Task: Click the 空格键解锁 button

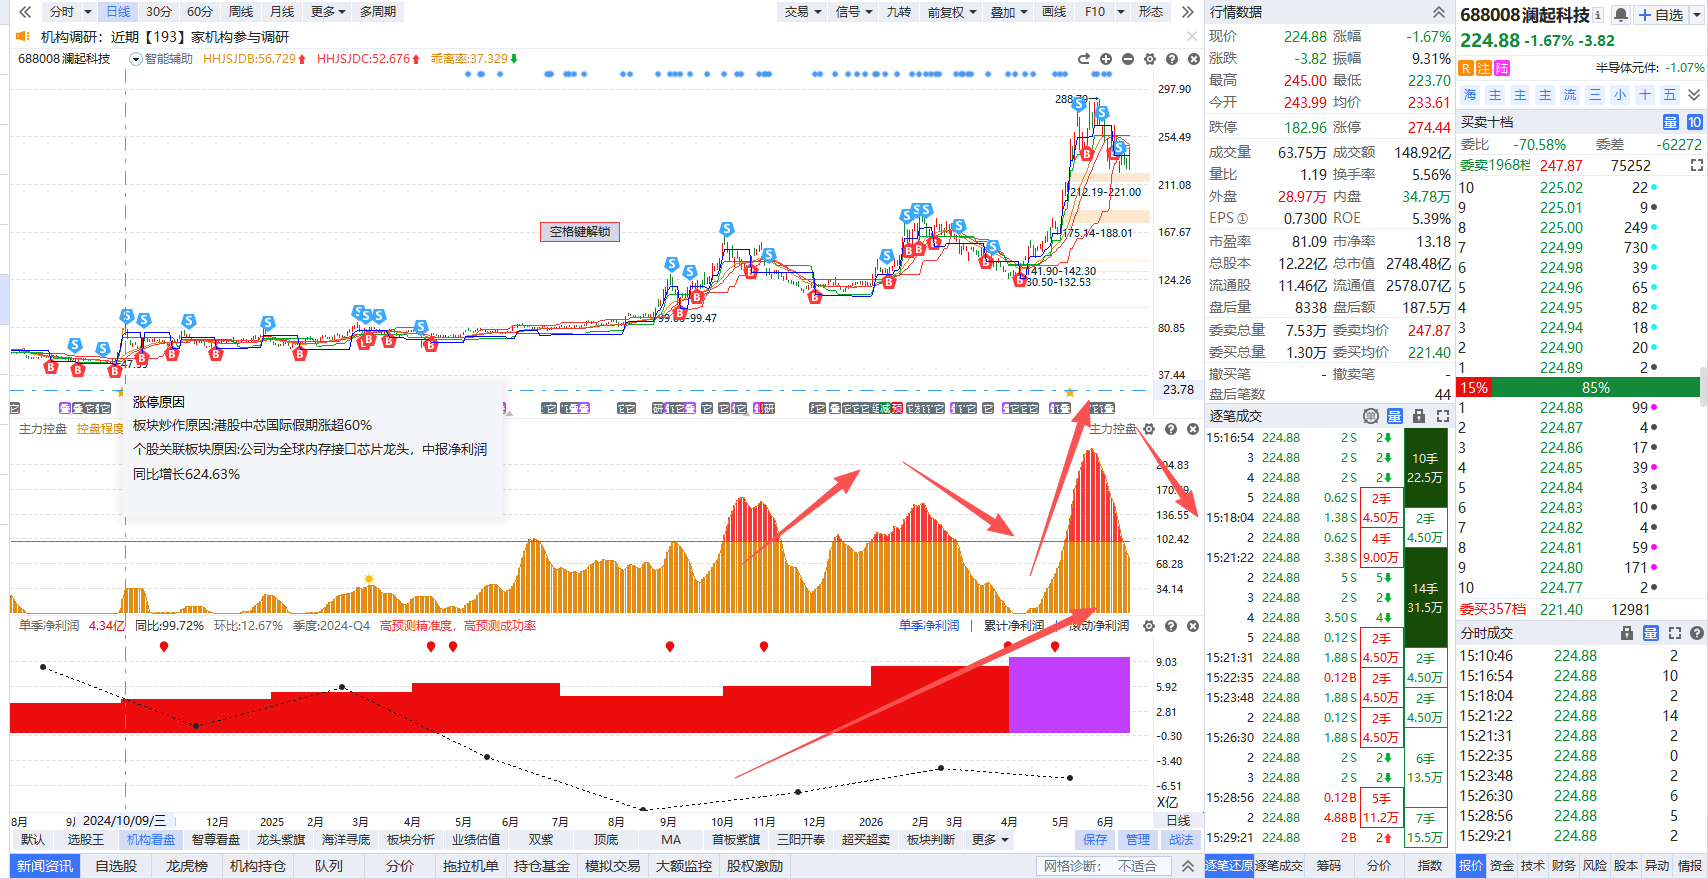Action: [580, 232]
